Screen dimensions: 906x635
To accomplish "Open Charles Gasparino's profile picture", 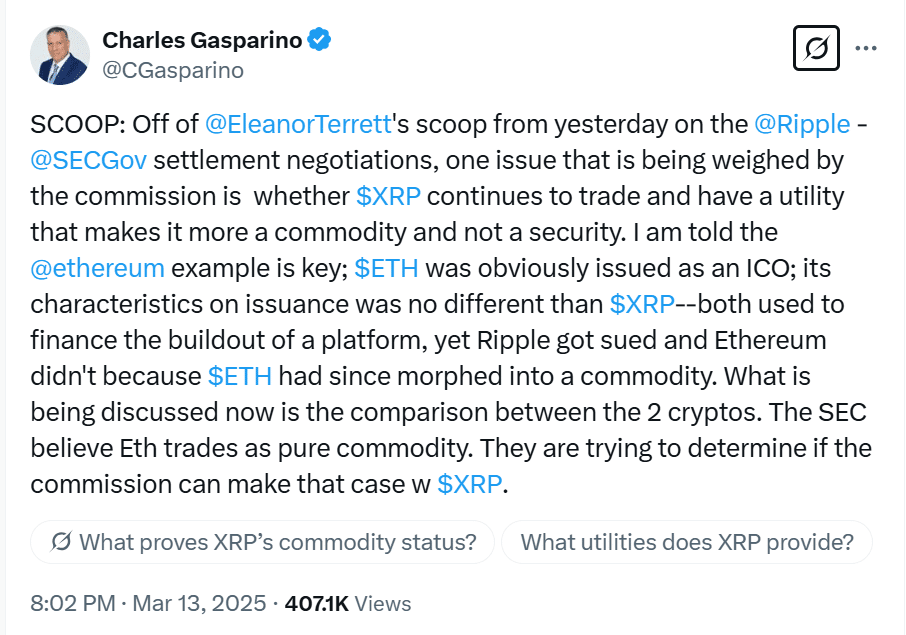I will click(x=60, y=55).
